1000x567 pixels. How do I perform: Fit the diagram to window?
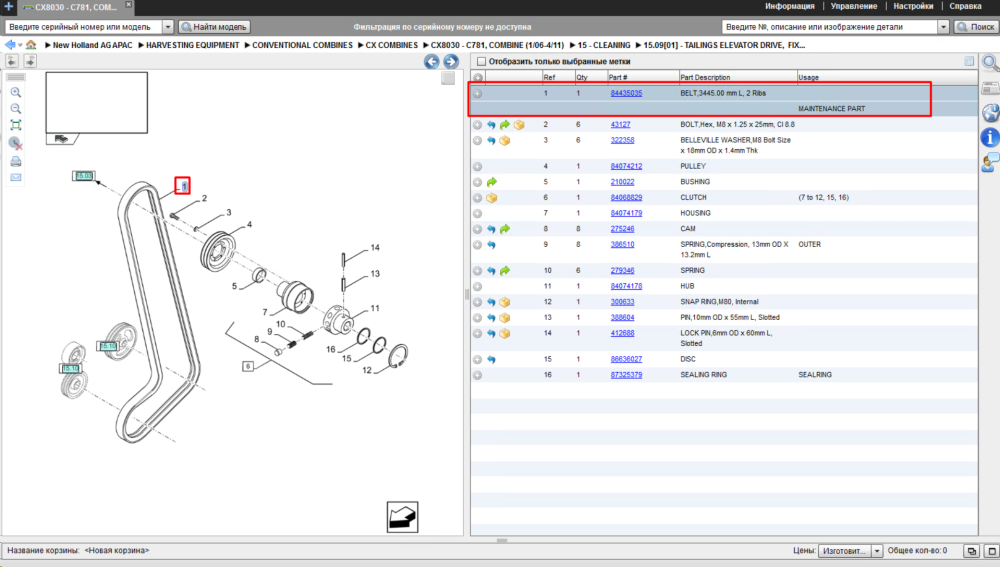tap(16, 125)
